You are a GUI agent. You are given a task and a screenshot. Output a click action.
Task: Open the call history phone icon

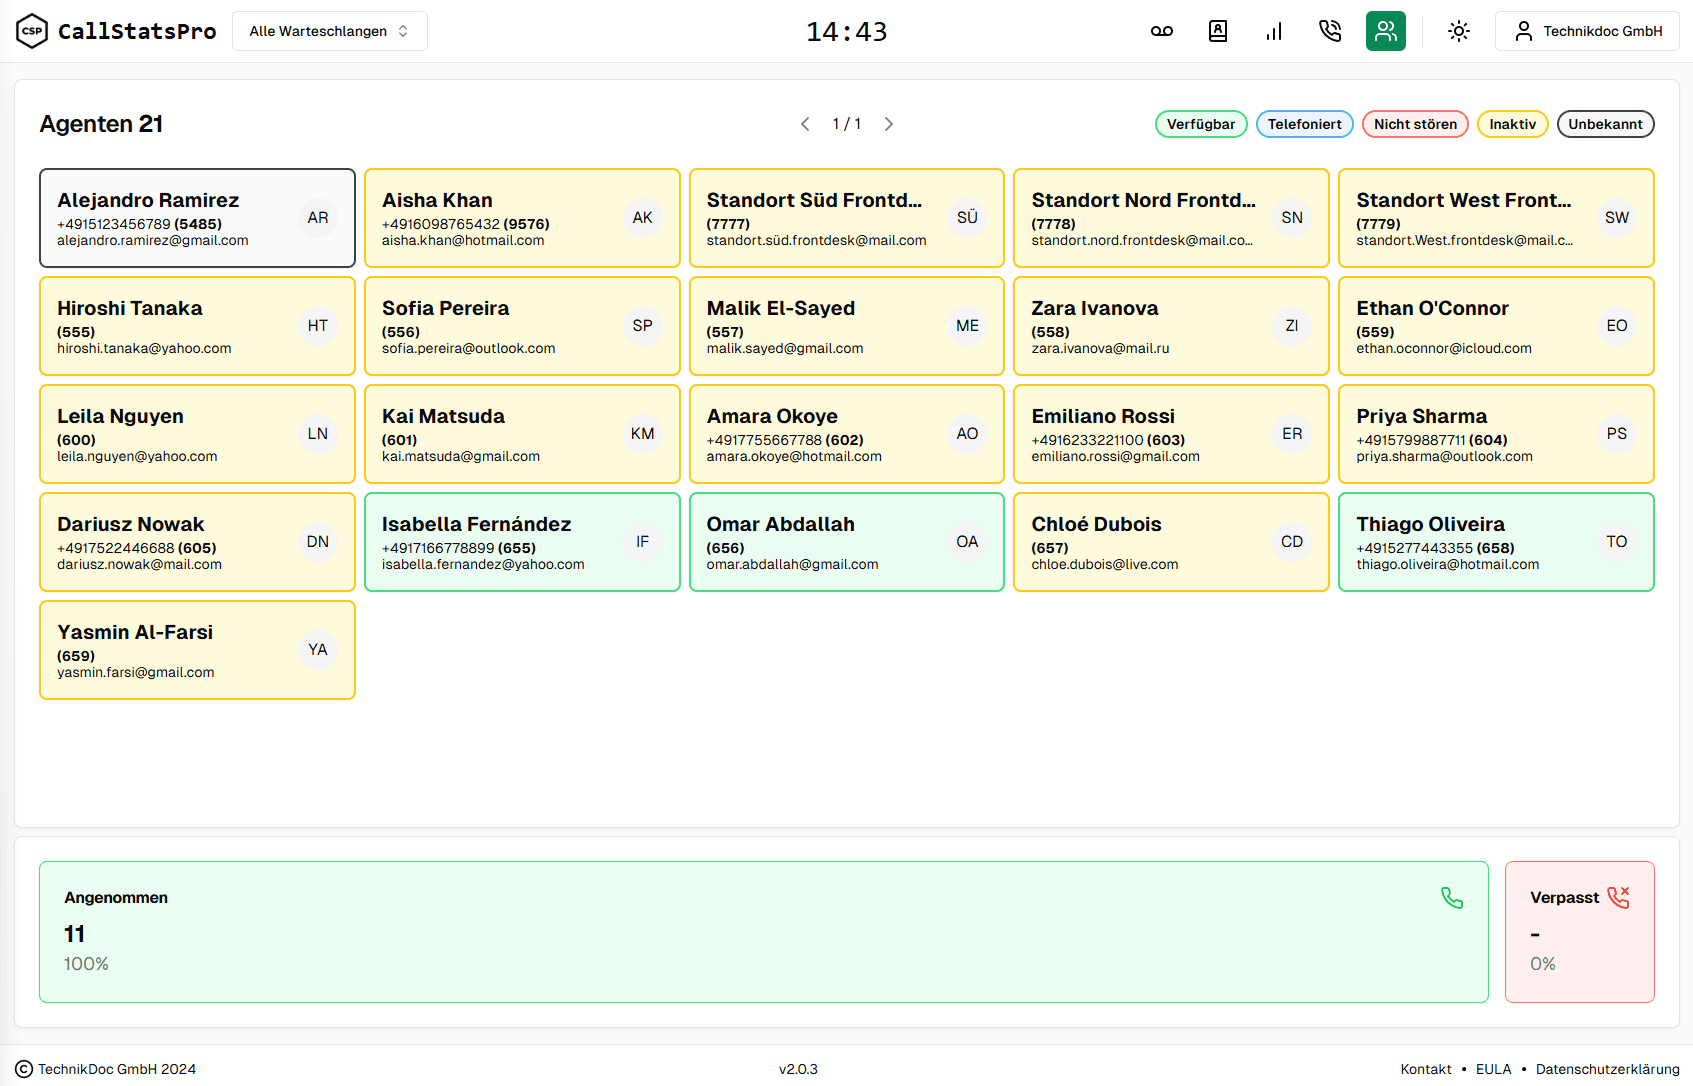[1329, 31]
